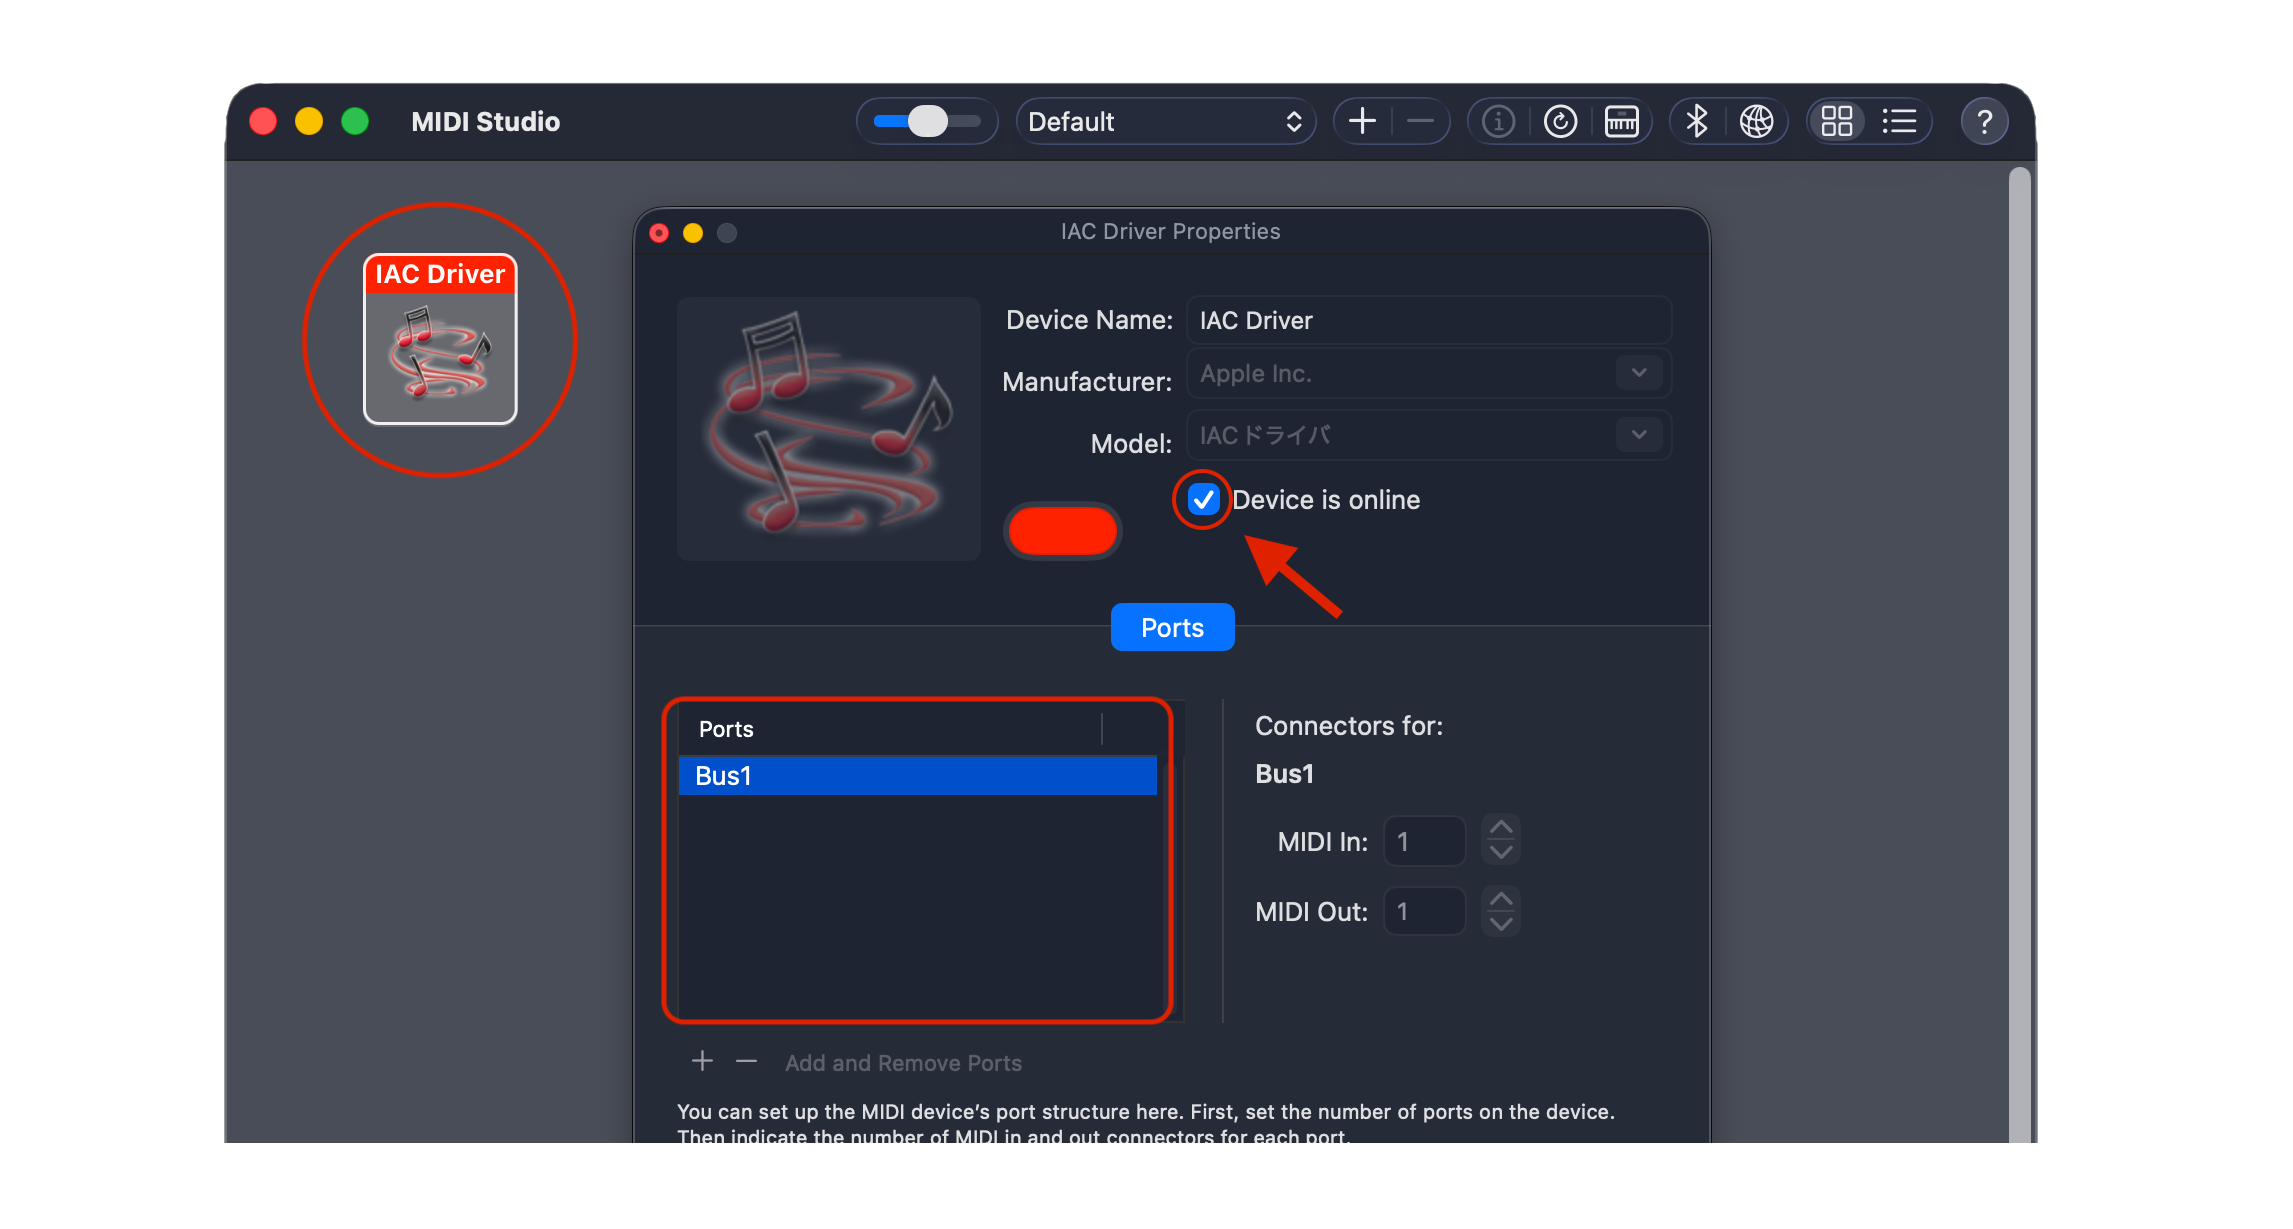Click the MIDI In value field
This screenshot has height=1229, width=2293.
click(x=1424, y=841)
